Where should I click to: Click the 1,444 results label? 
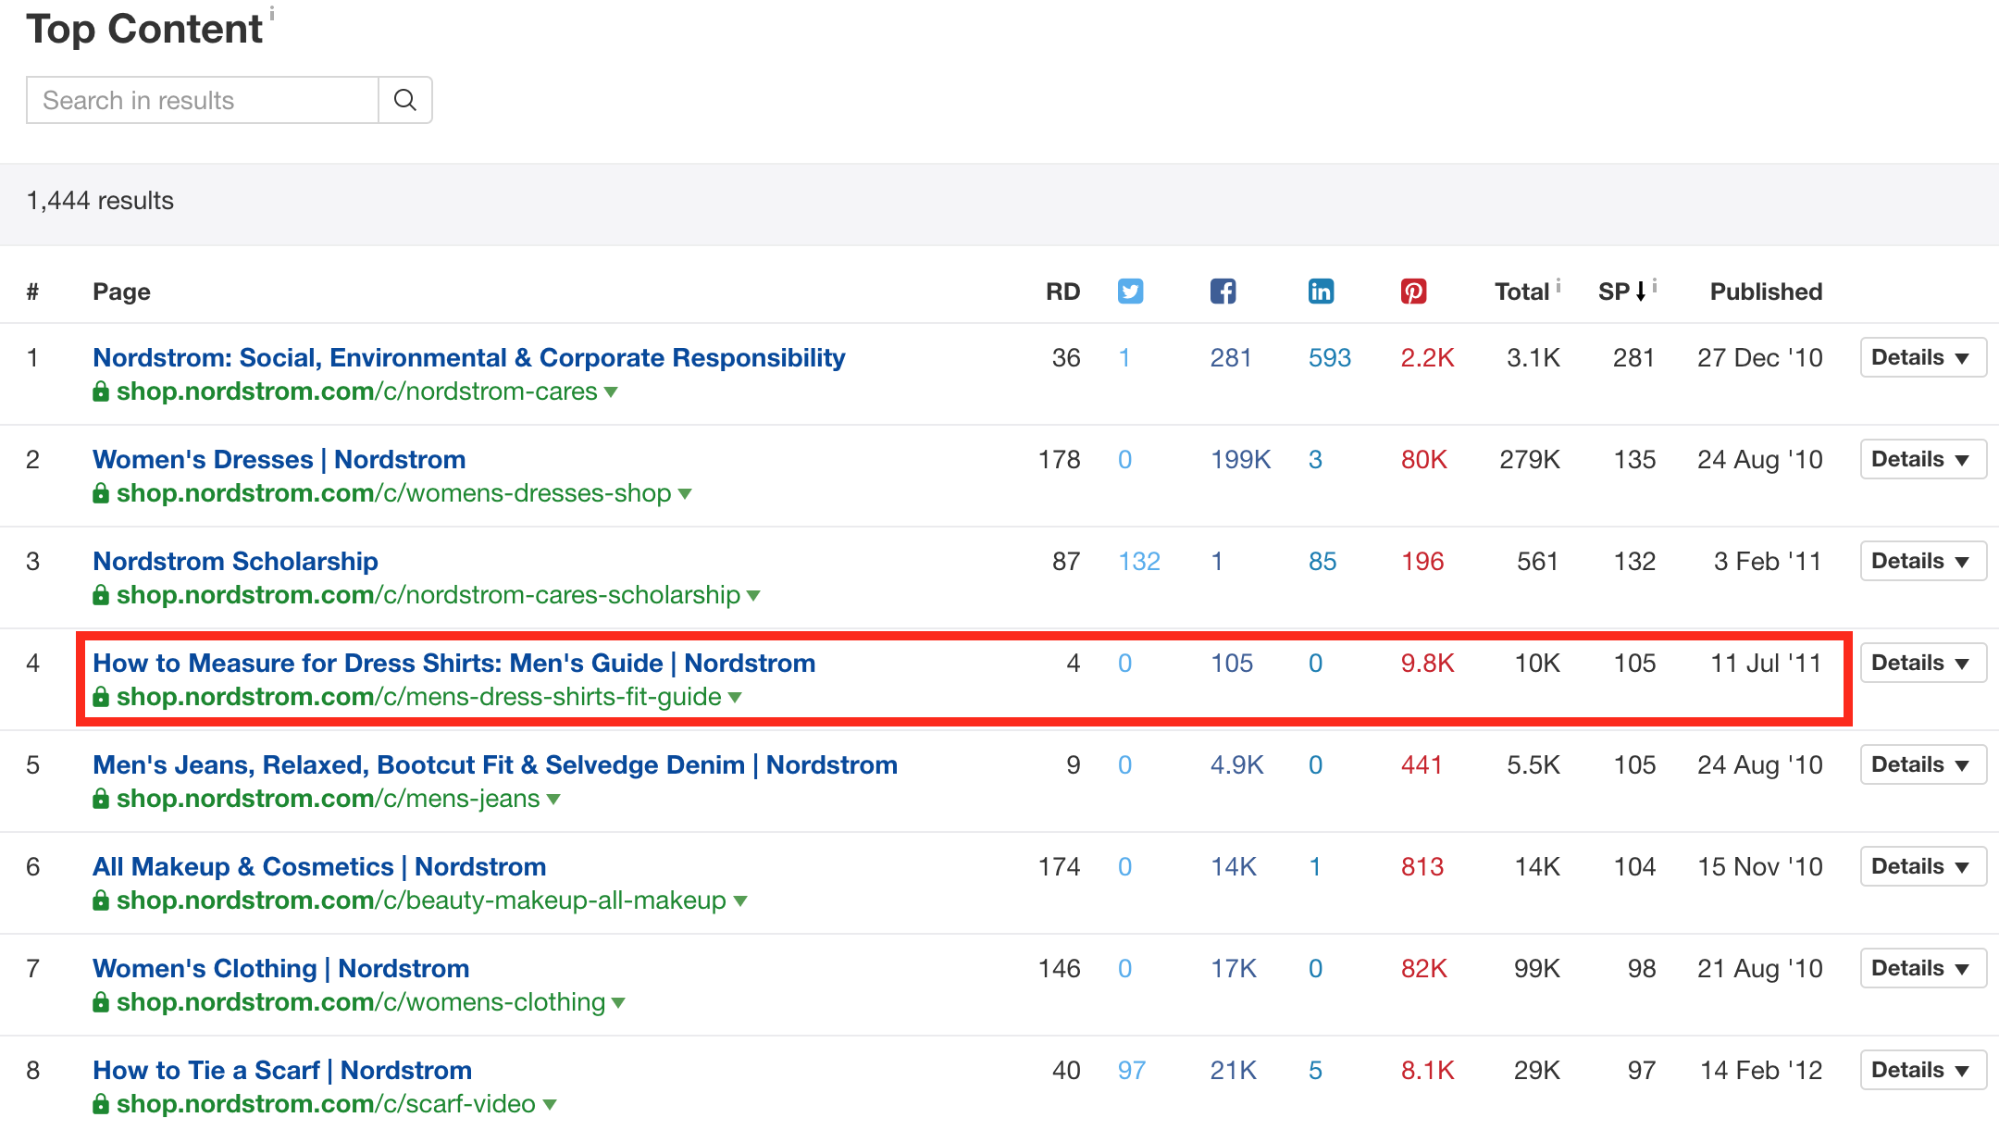click(100, 201)
